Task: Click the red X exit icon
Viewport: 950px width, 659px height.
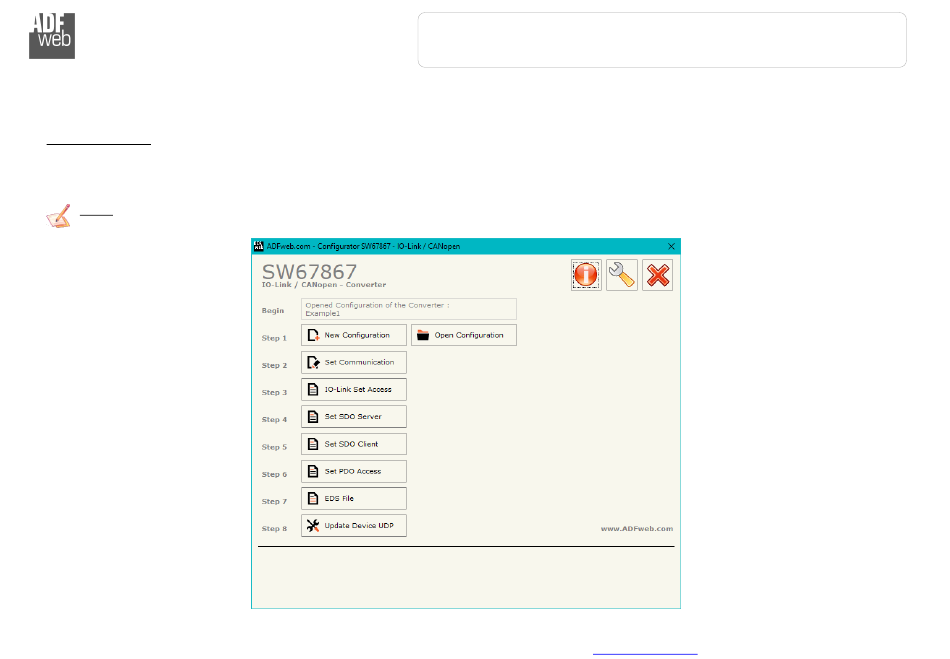Action: pos(657,275)
